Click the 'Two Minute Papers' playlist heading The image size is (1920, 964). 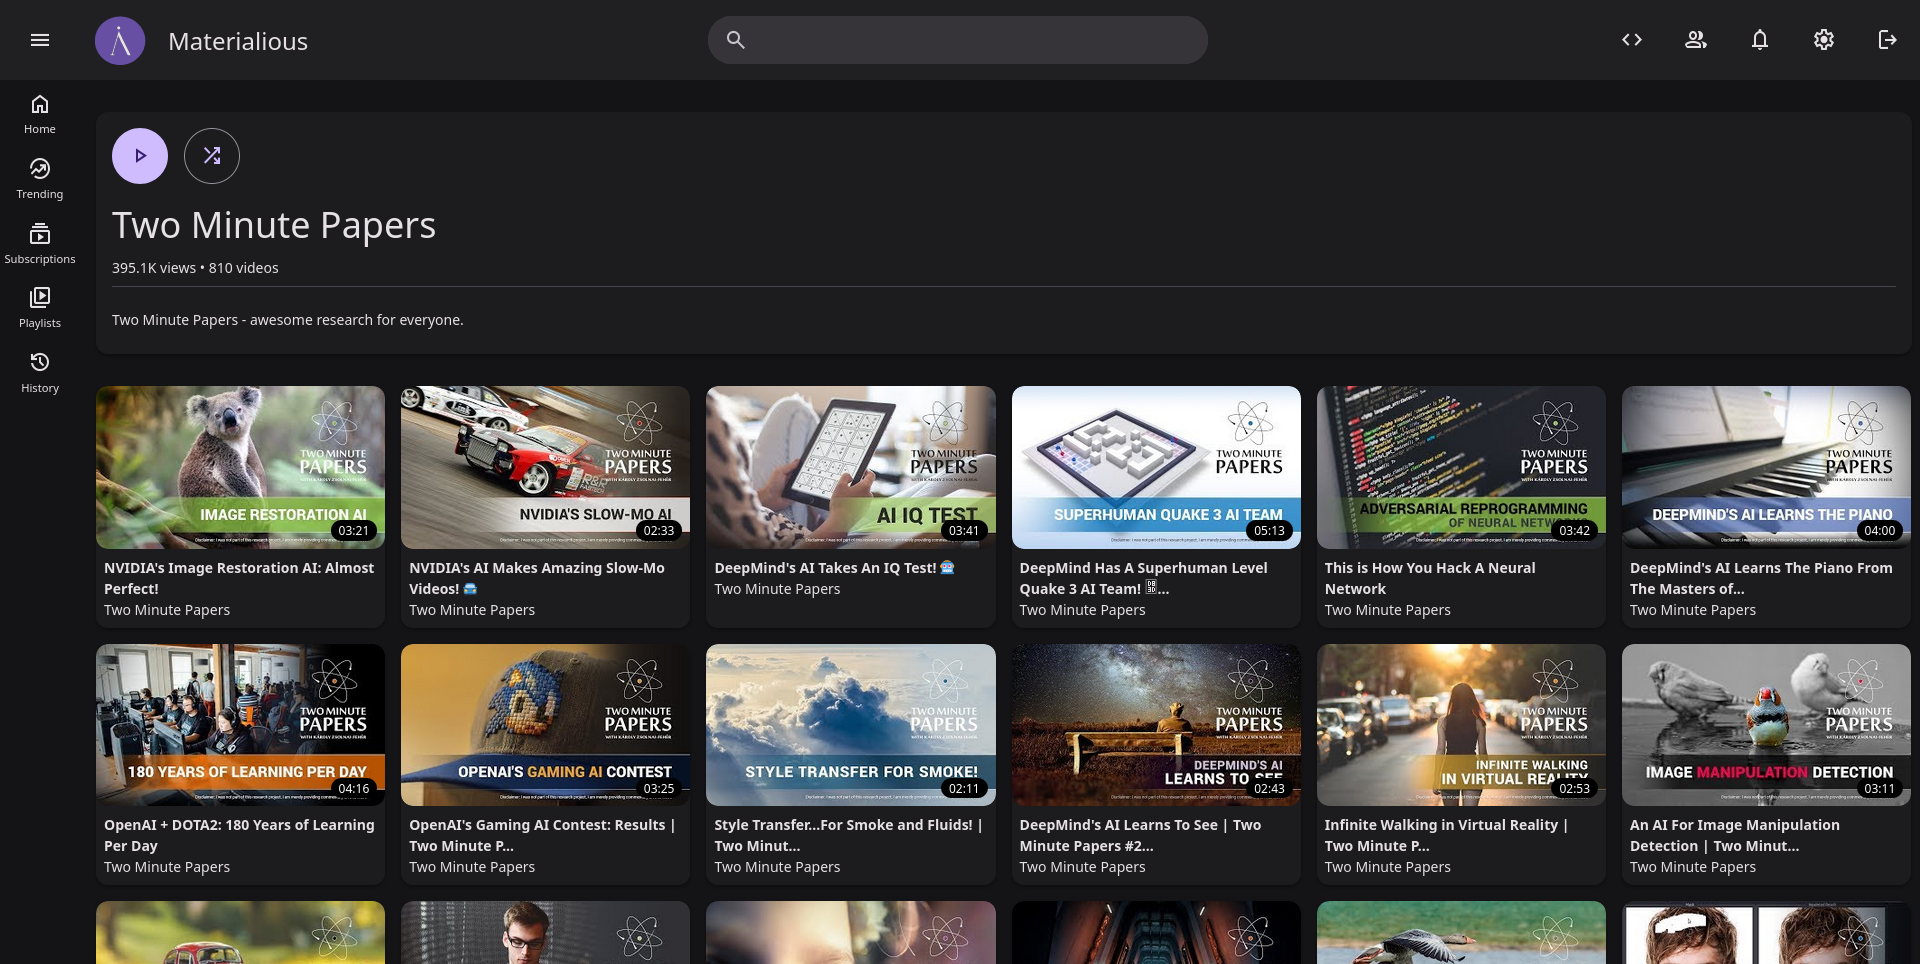pyautogui.click(x=274, y=225)
